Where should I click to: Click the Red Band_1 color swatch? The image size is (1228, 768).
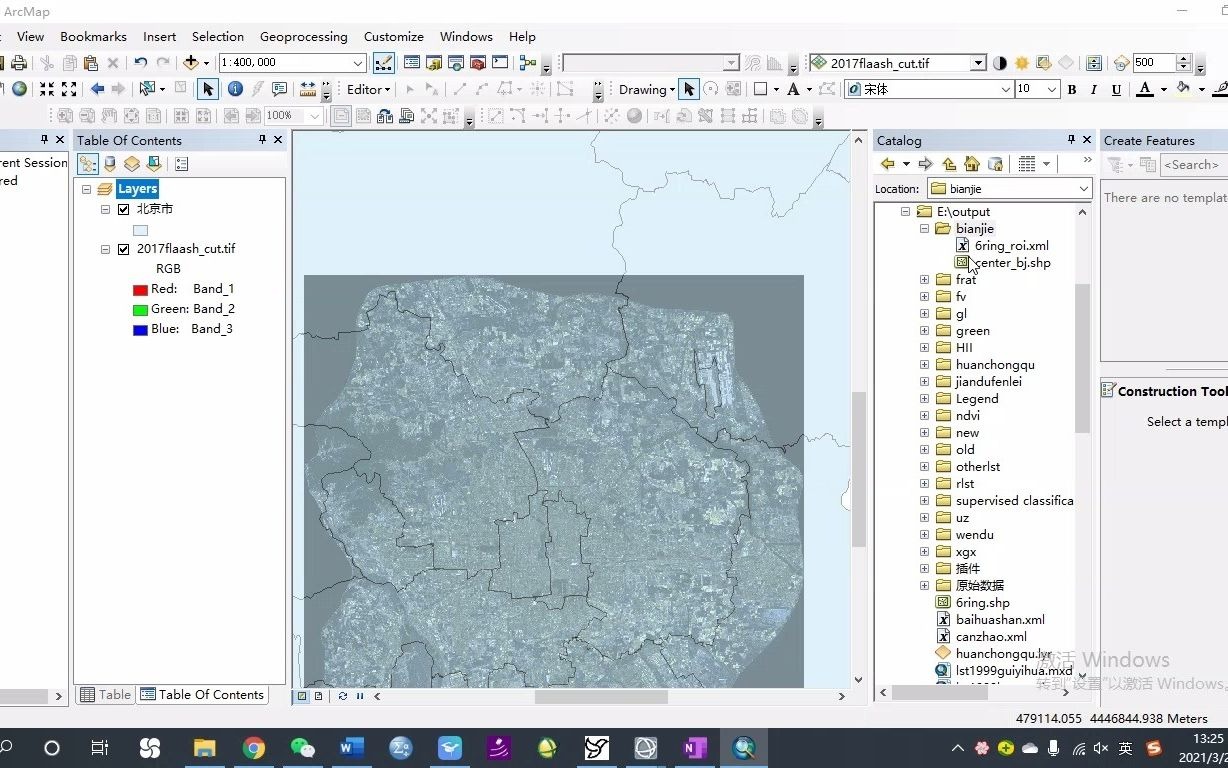140,290
